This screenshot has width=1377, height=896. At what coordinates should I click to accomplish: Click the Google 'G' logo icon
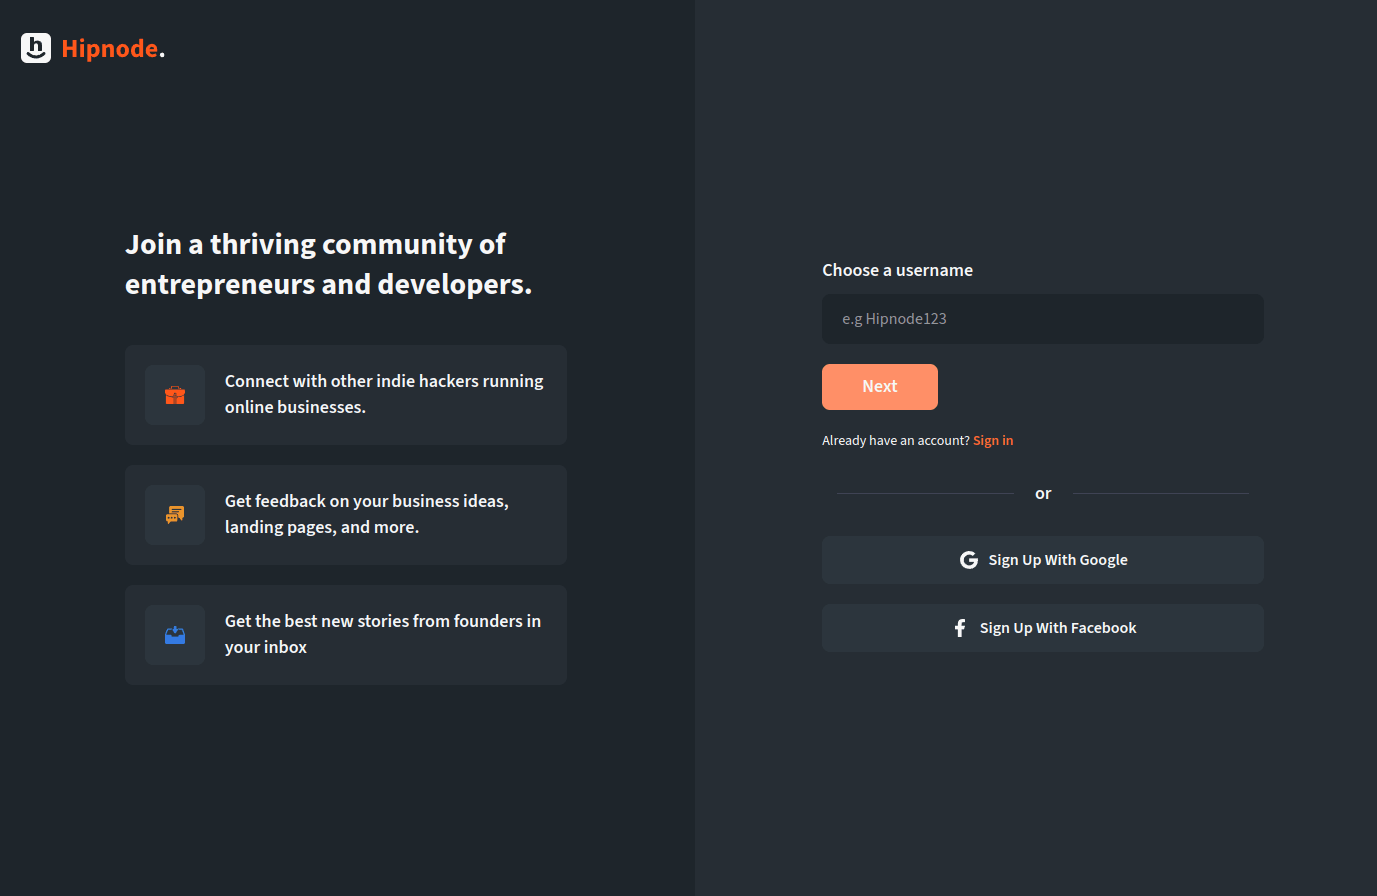click(x=968, y=560)
